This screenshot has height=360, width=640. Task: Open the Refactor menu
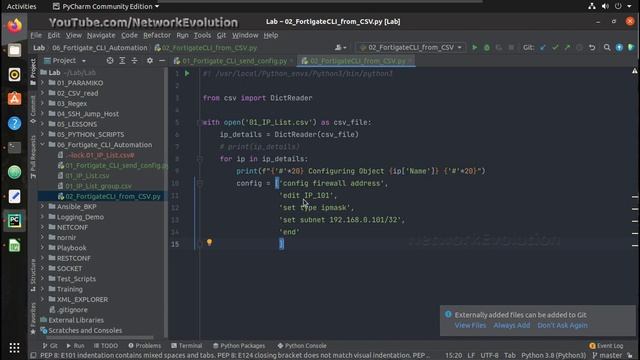point(157,35)
